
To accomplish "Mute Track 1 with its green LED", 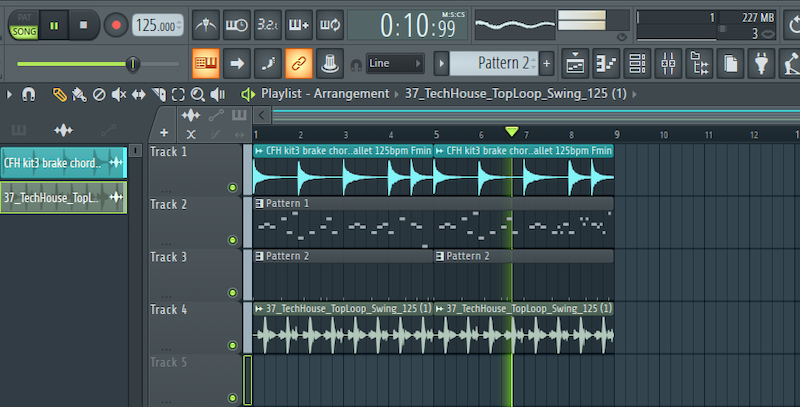I will tap(233, 187).
